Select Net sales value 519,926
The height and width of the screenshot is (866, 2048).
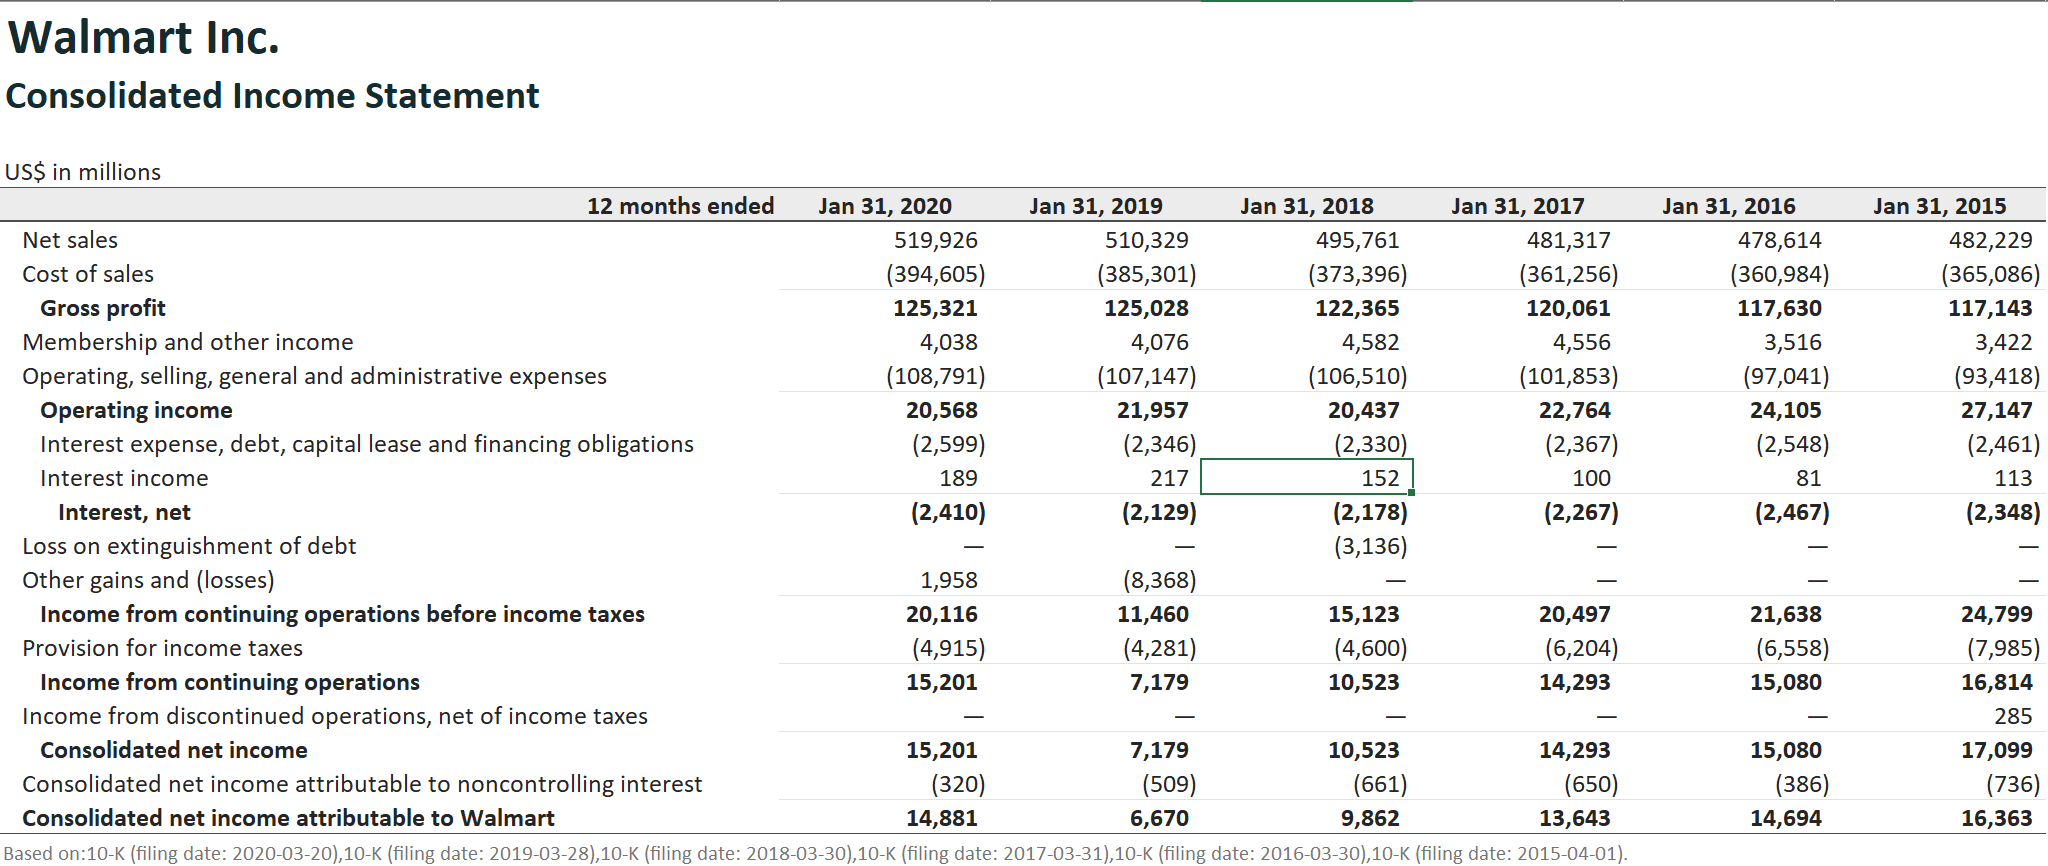tap(936, 240)
